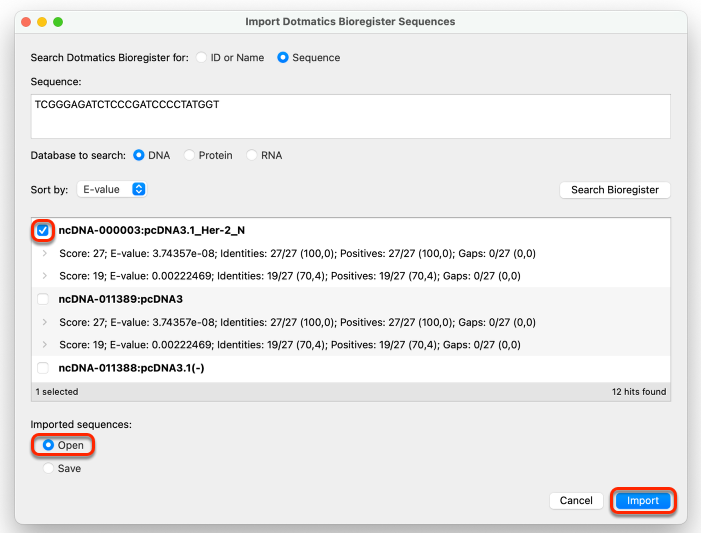Click into the Sequence text field
This screenshot has height=533, width=701.
pos(350,116)
